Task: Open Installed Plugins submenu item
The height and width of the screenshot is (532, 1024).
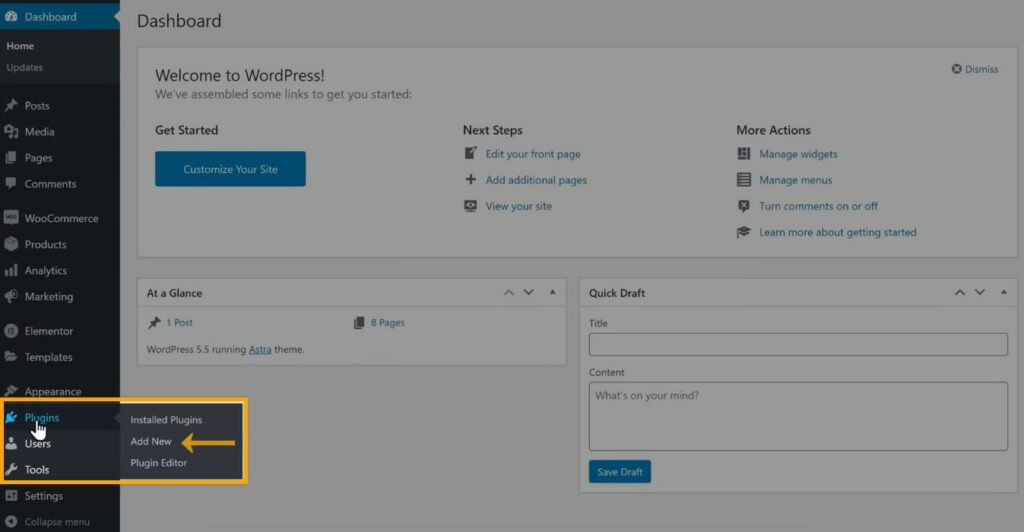Action: click(166, 420)
